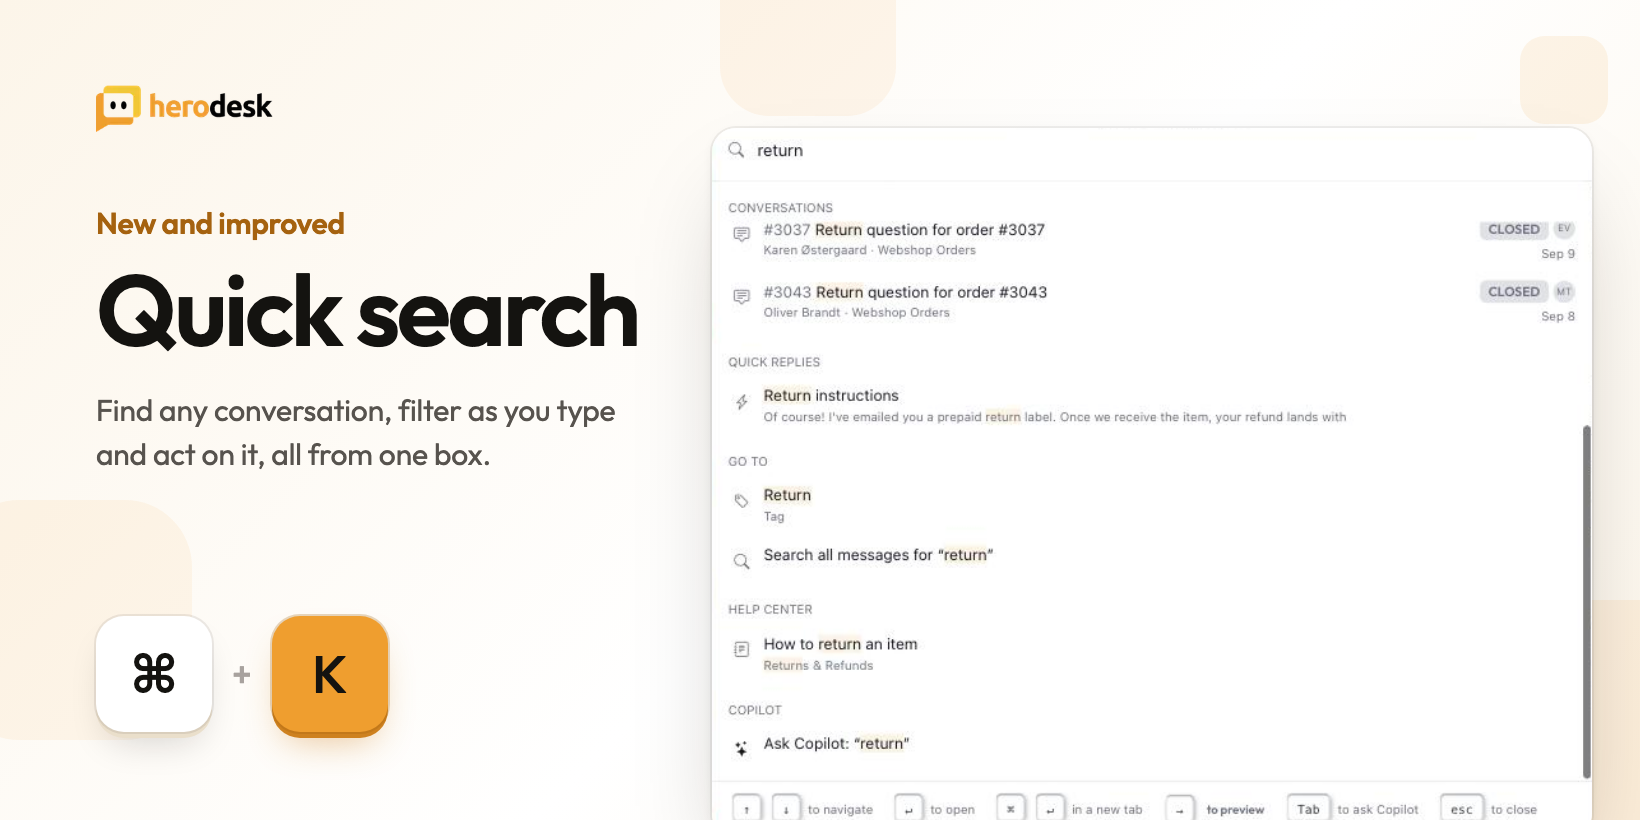Viewport: 1640px width, 820px height.
Task: Click the EV avatar badge
Action: click(x=1564, y=229)
